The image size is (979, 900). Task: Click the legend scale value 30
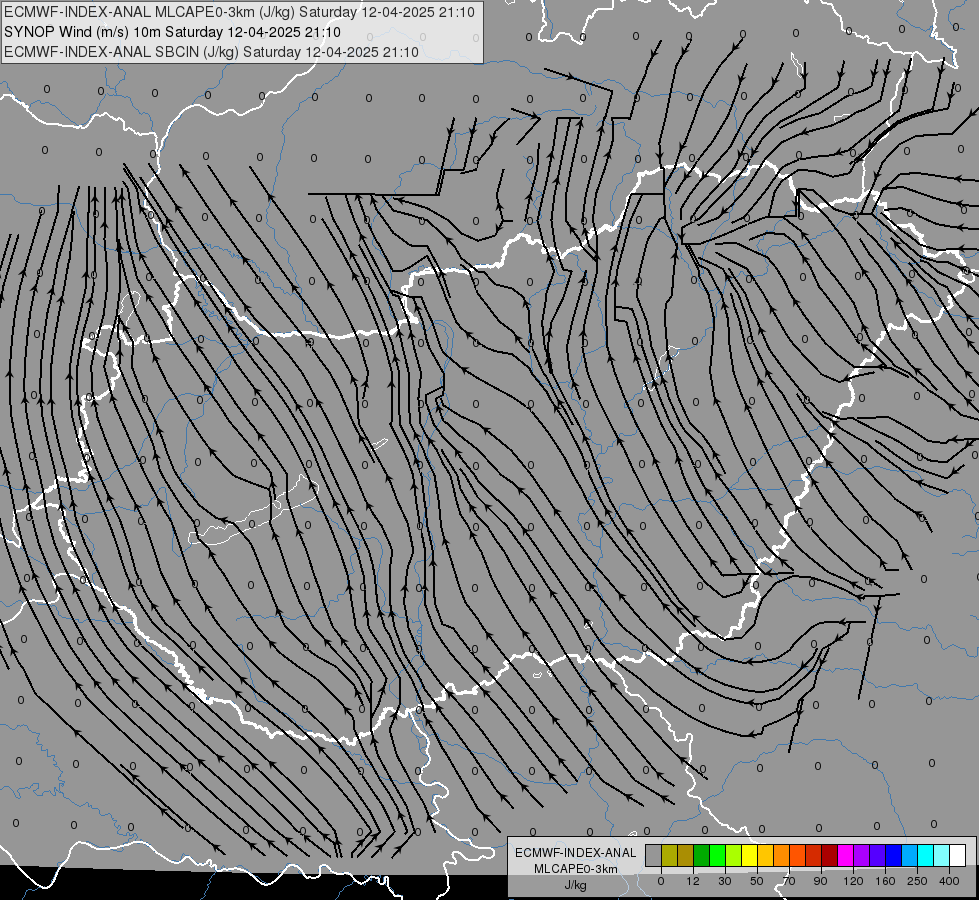(x=725, y=881)
